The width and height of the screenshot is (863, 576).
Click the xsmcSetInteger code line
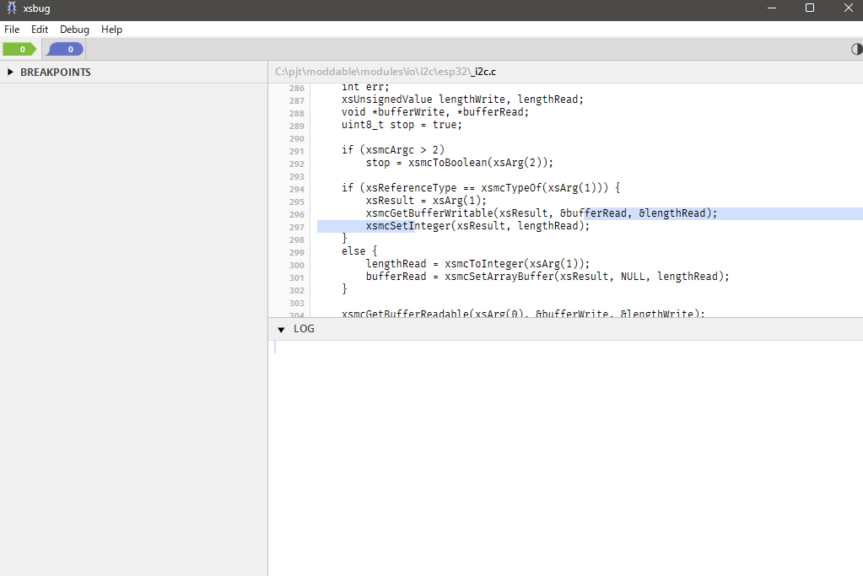click(x=477, y=226)
